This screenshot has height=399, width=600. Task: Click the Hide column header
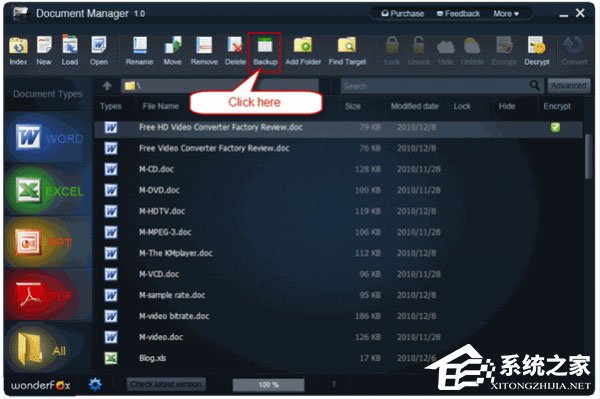[x=507, y=106]
